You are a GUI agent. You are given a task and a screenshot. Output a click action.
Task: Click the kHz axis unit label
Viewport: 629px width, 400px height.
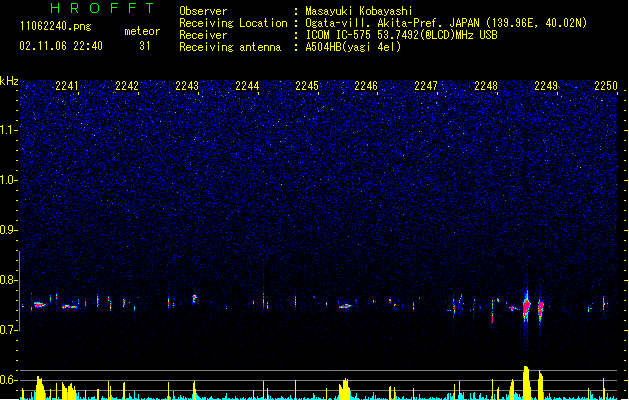[x=9, y=81]
